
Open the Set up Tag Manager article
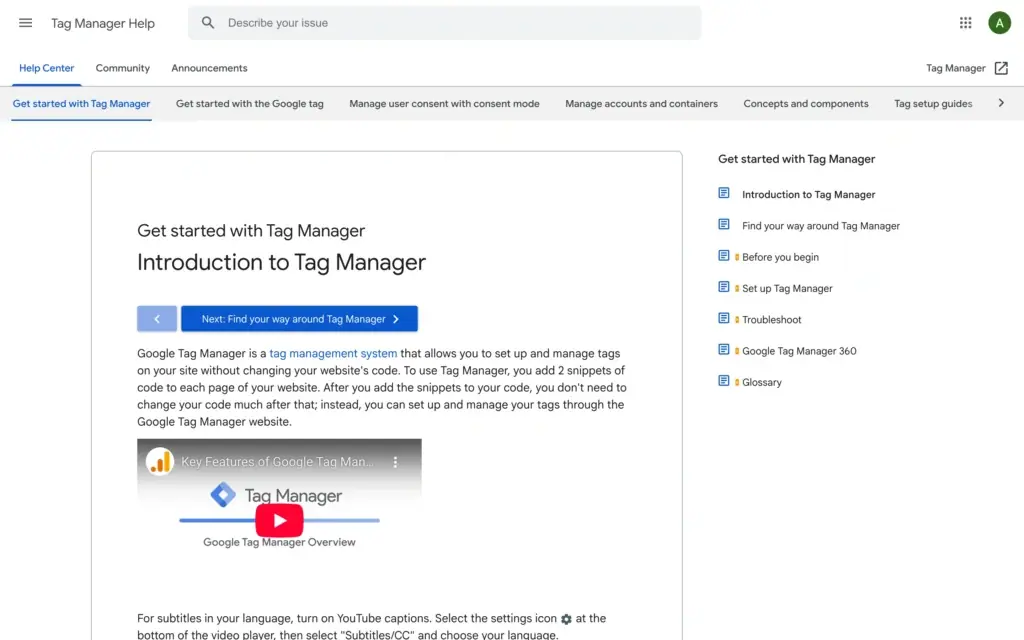(x=787, y=289)
